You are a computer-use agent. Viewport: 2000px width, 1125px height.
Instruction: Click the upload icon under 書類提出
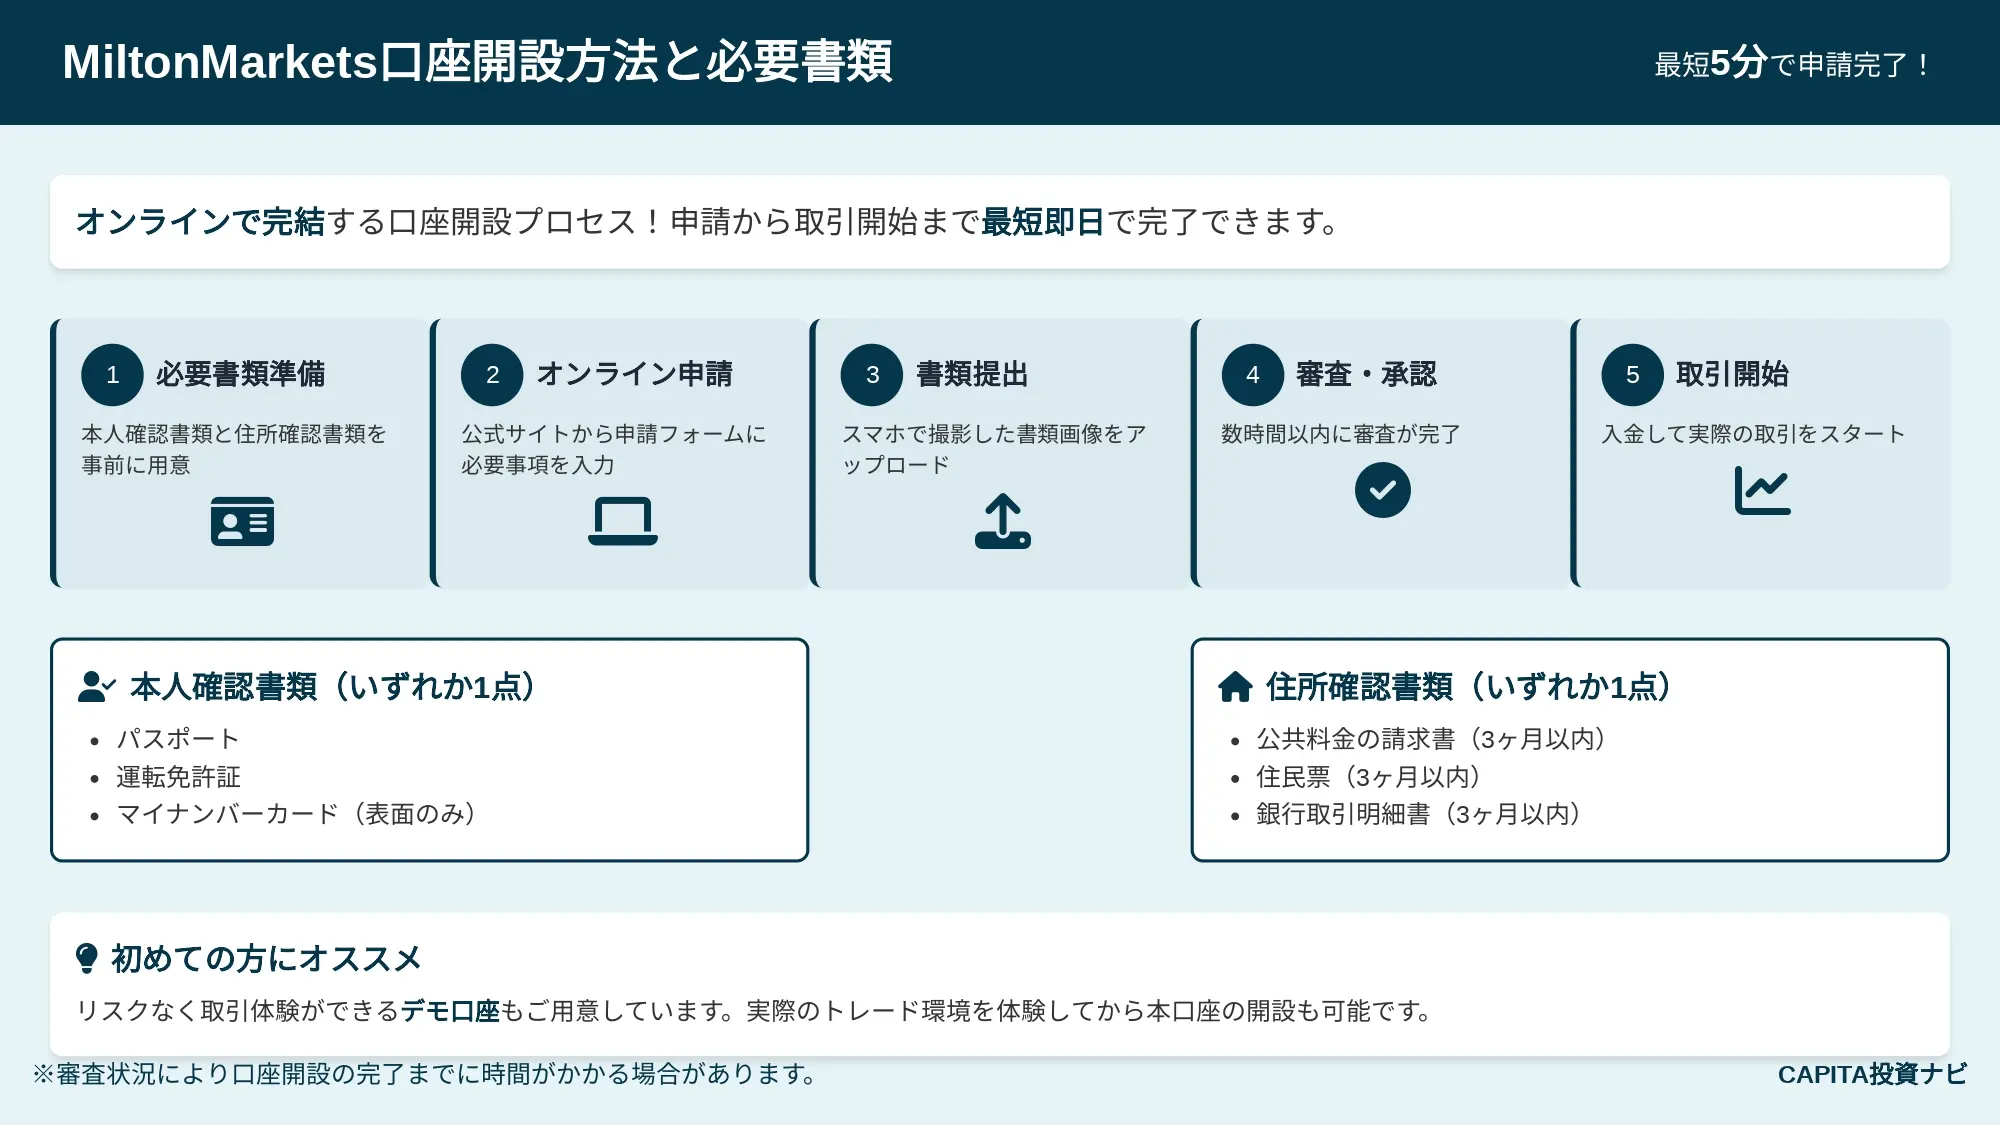coord(1002,521)
